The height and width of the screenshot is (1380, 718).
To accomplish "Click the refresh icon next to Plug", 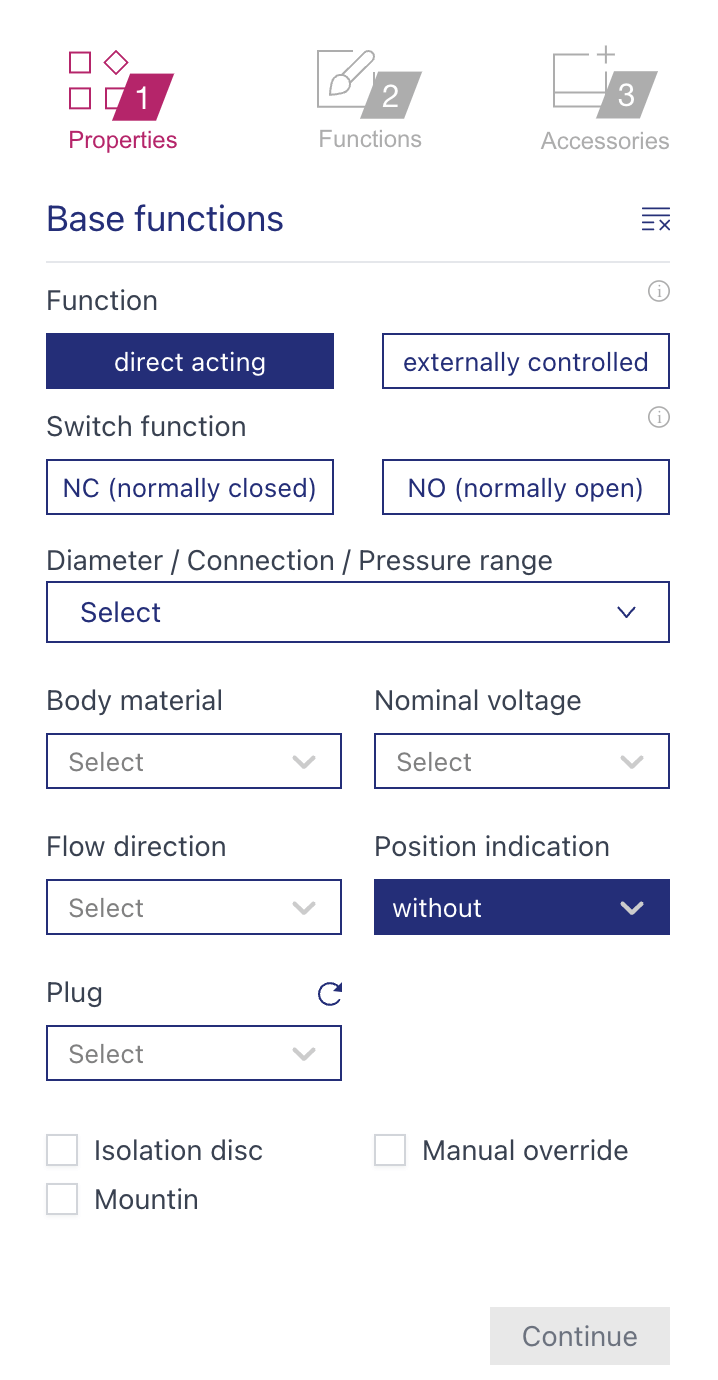I will tap(329, 994).
